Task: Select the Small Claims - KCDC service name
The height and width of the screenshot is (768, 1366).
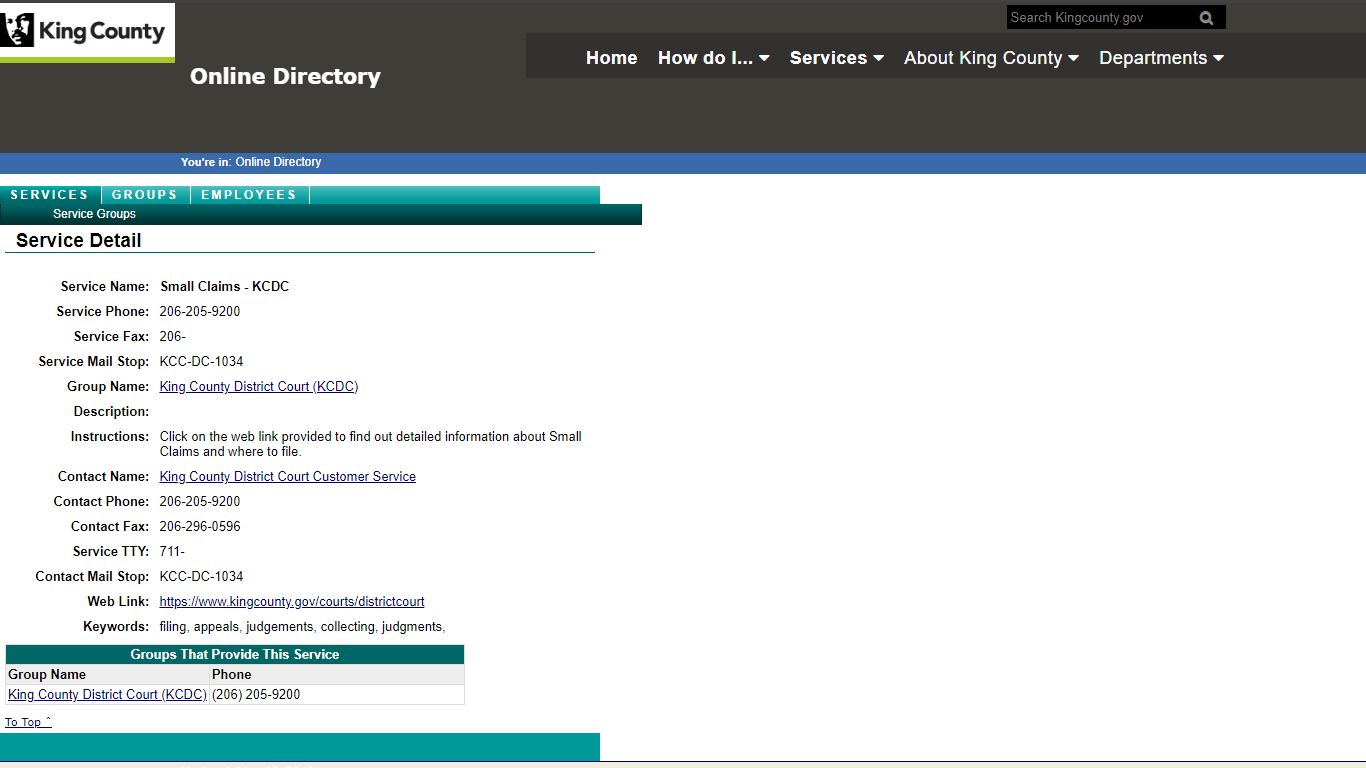Action: 225,287
